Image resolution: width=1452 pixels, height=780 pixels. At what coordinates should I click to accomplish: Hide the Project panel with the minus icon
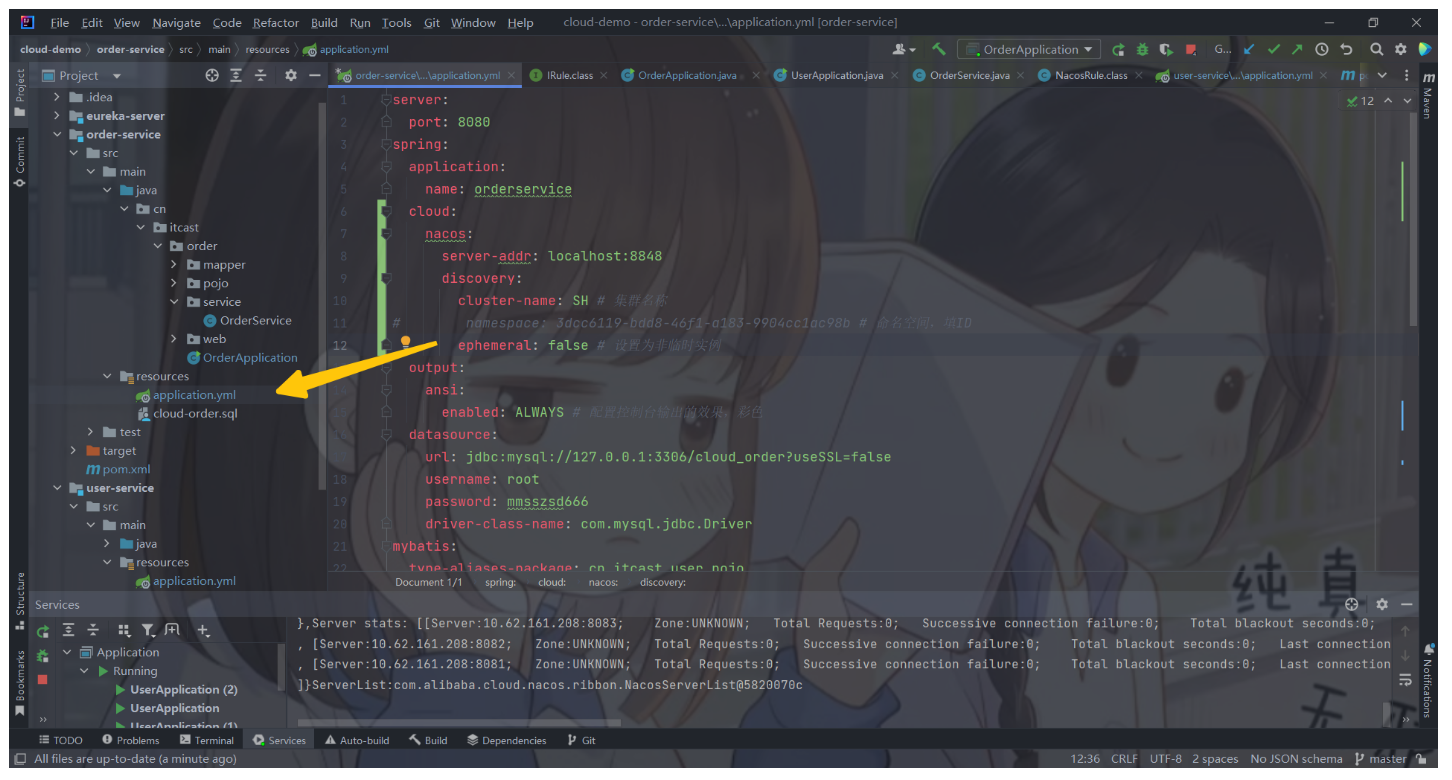click(x=315, y=75)
